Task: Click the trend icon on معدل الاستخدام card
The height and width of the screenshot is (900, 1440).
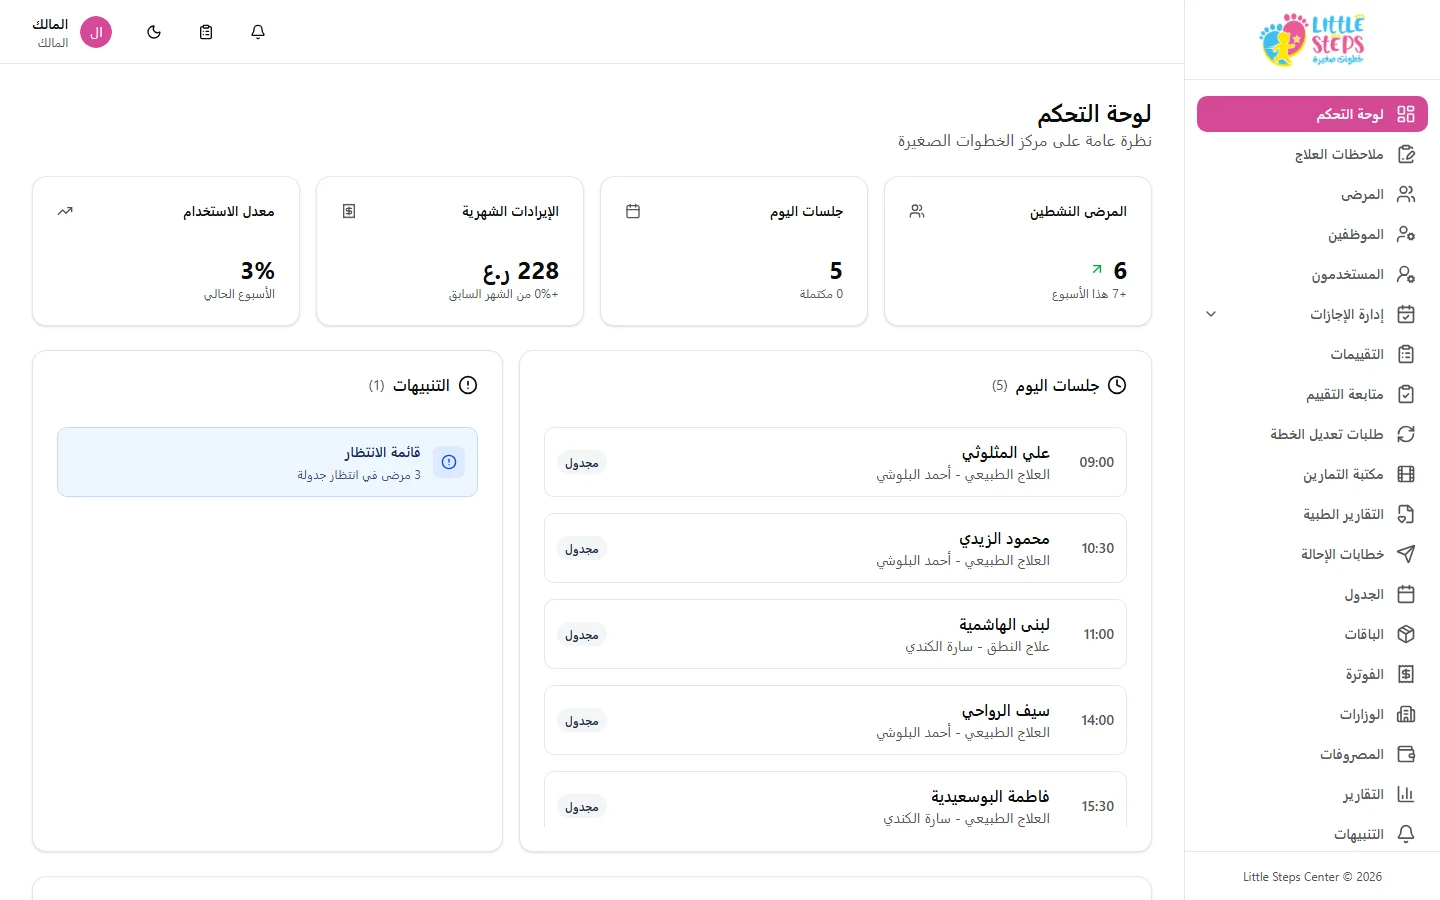Action: (65, 211)
